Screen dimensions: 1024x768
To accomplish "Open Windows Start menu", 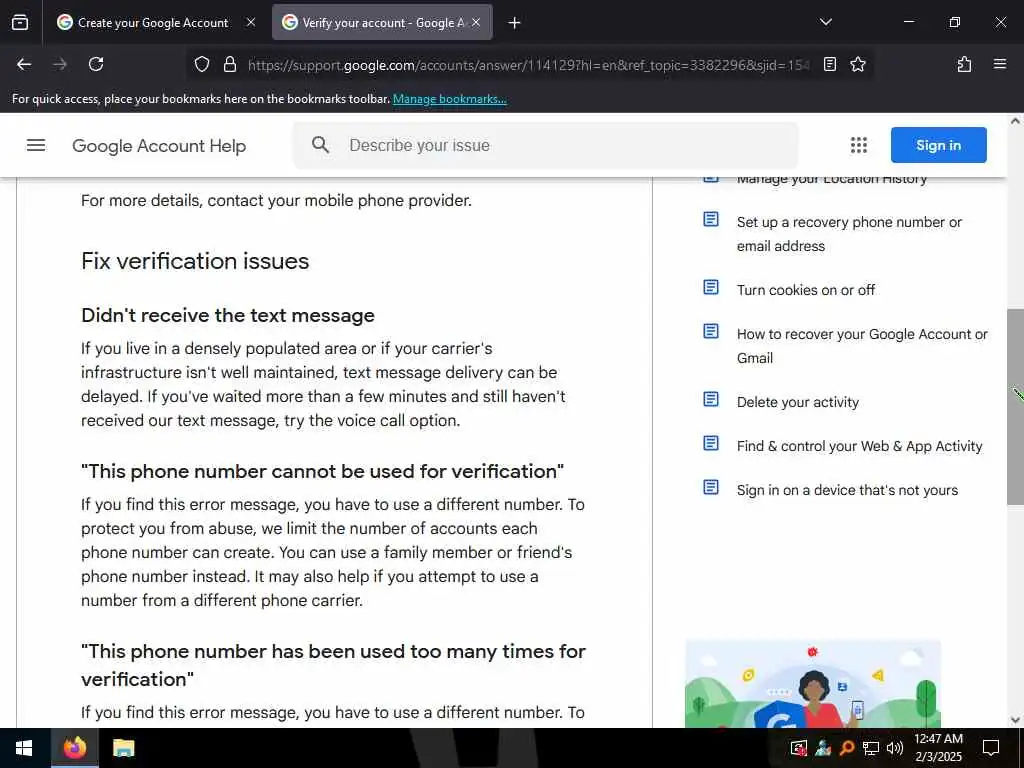I will coord(24,748).
